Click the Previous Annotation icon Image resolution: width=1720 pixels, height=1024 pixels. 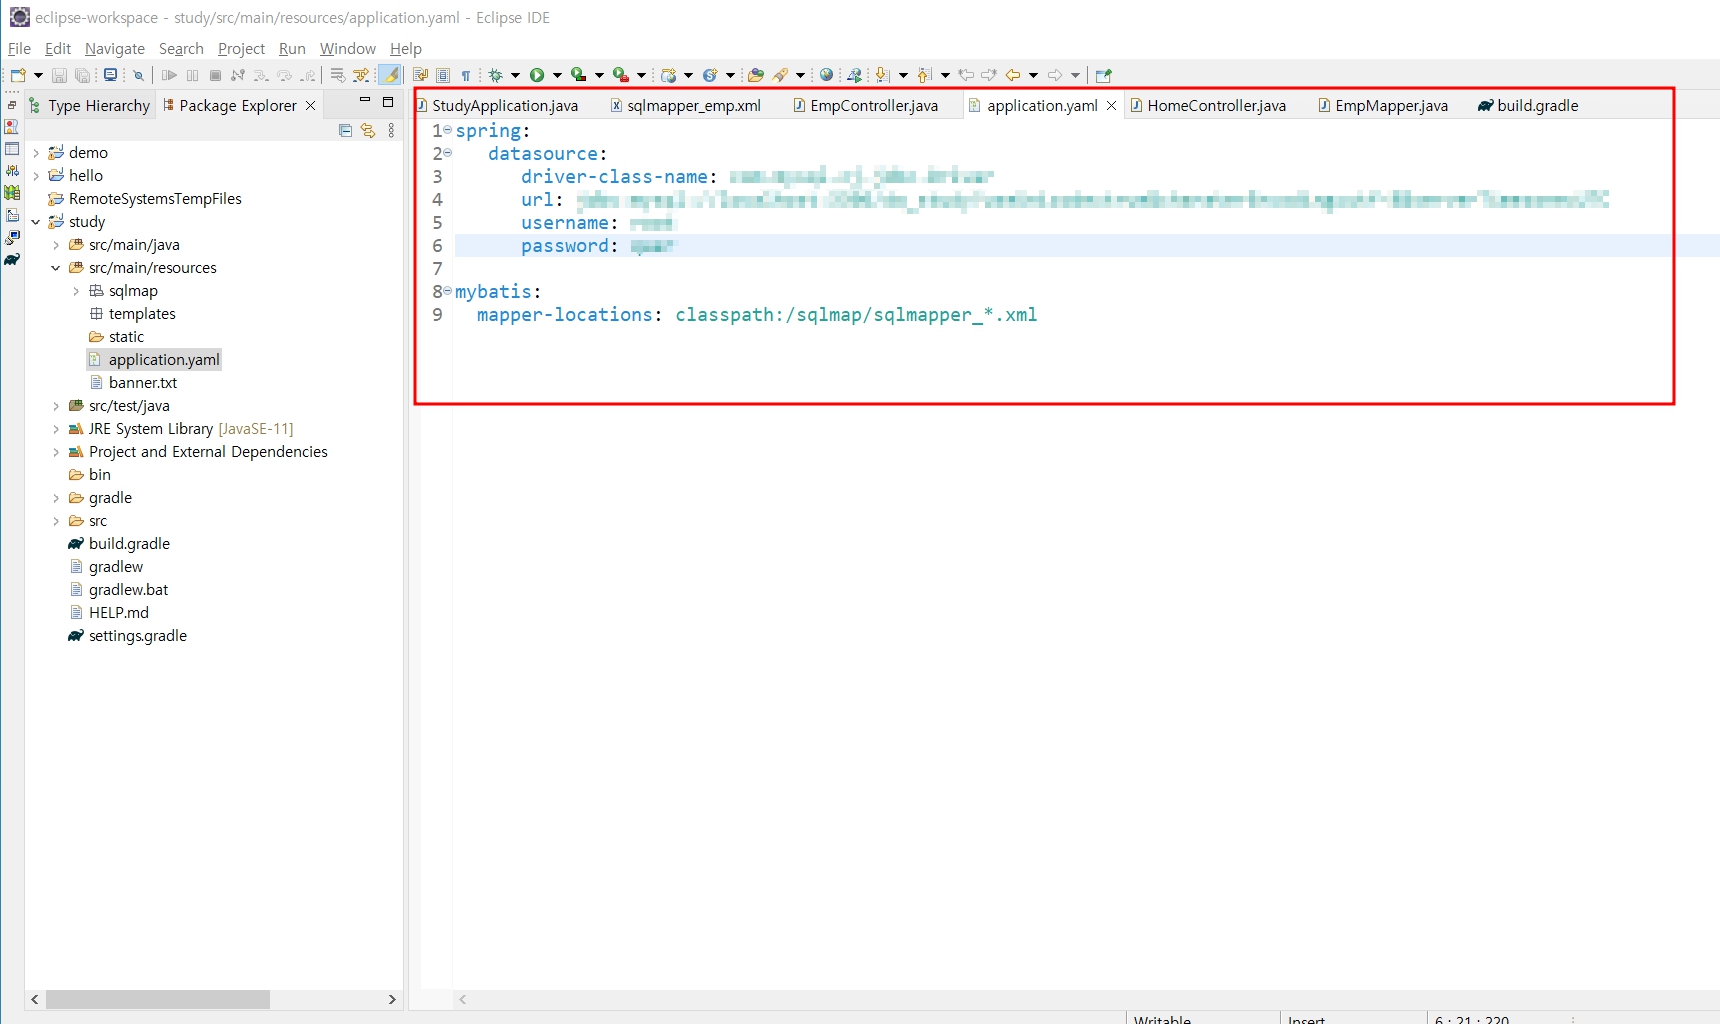pyautogui.click(x=924, y=75)
